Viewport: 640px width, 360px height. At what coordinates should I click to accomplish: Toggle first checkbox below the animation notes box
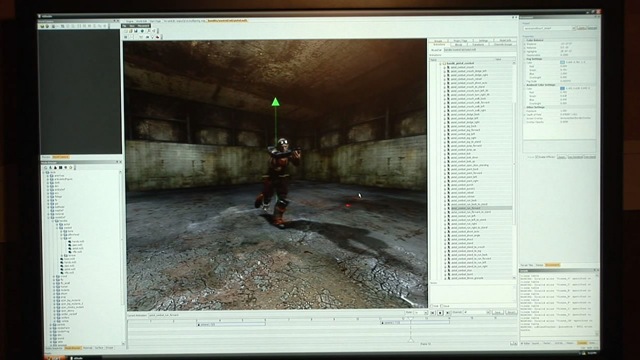pyautogui.click(x=431, y=306)
